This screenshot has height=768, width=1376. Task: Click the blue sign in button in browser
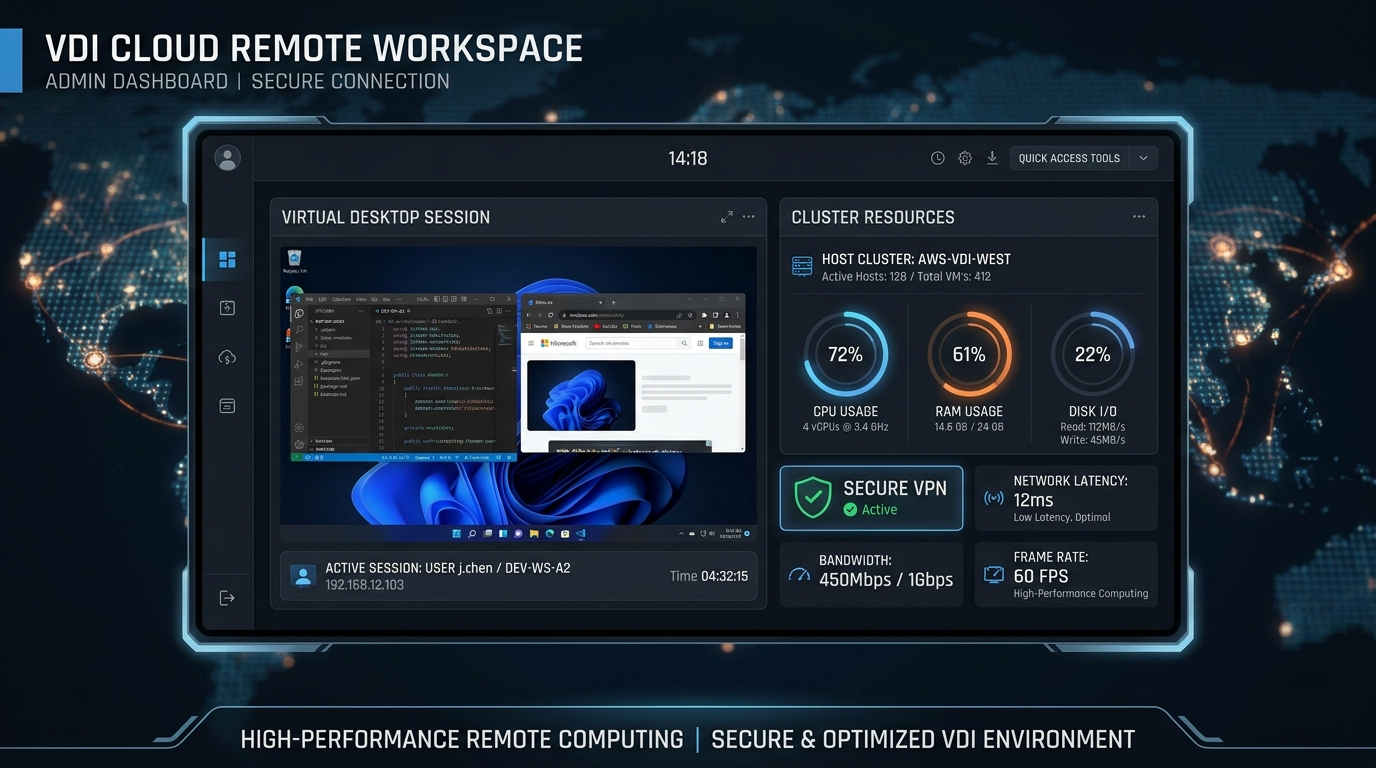click(720, 343)
